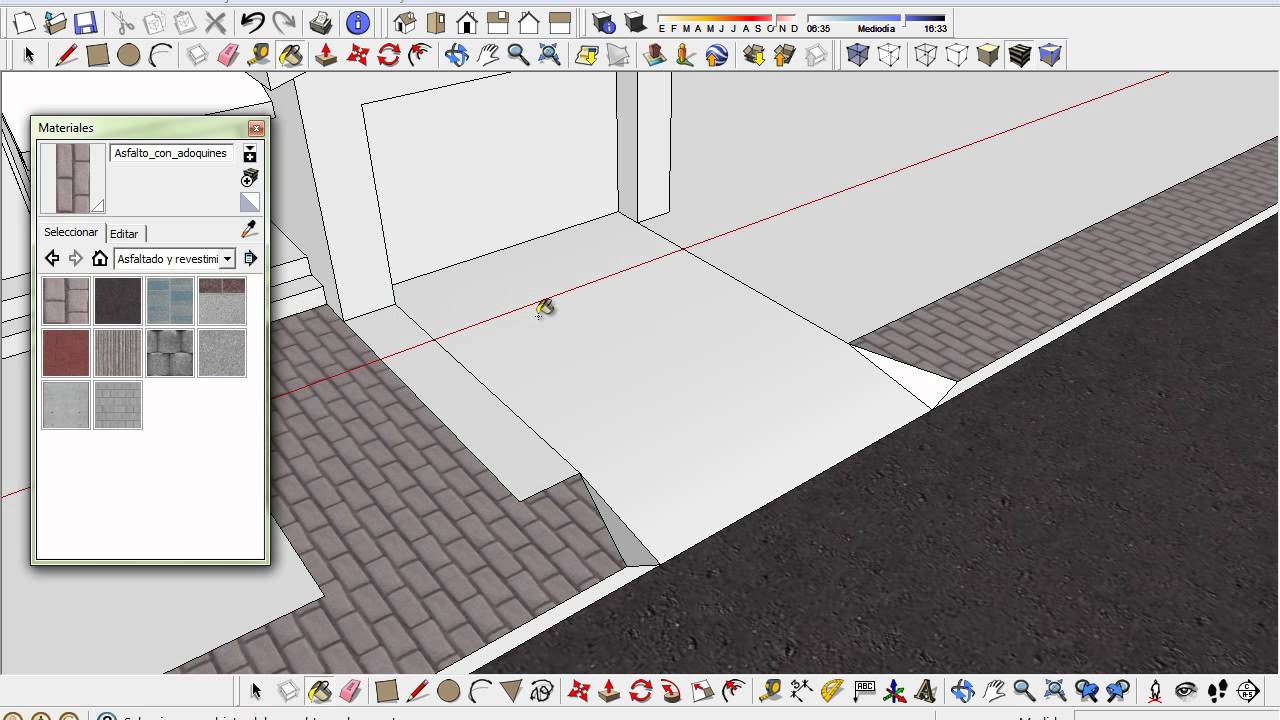
Task: Go back in the materials browser
Action: tap(52, 258)
